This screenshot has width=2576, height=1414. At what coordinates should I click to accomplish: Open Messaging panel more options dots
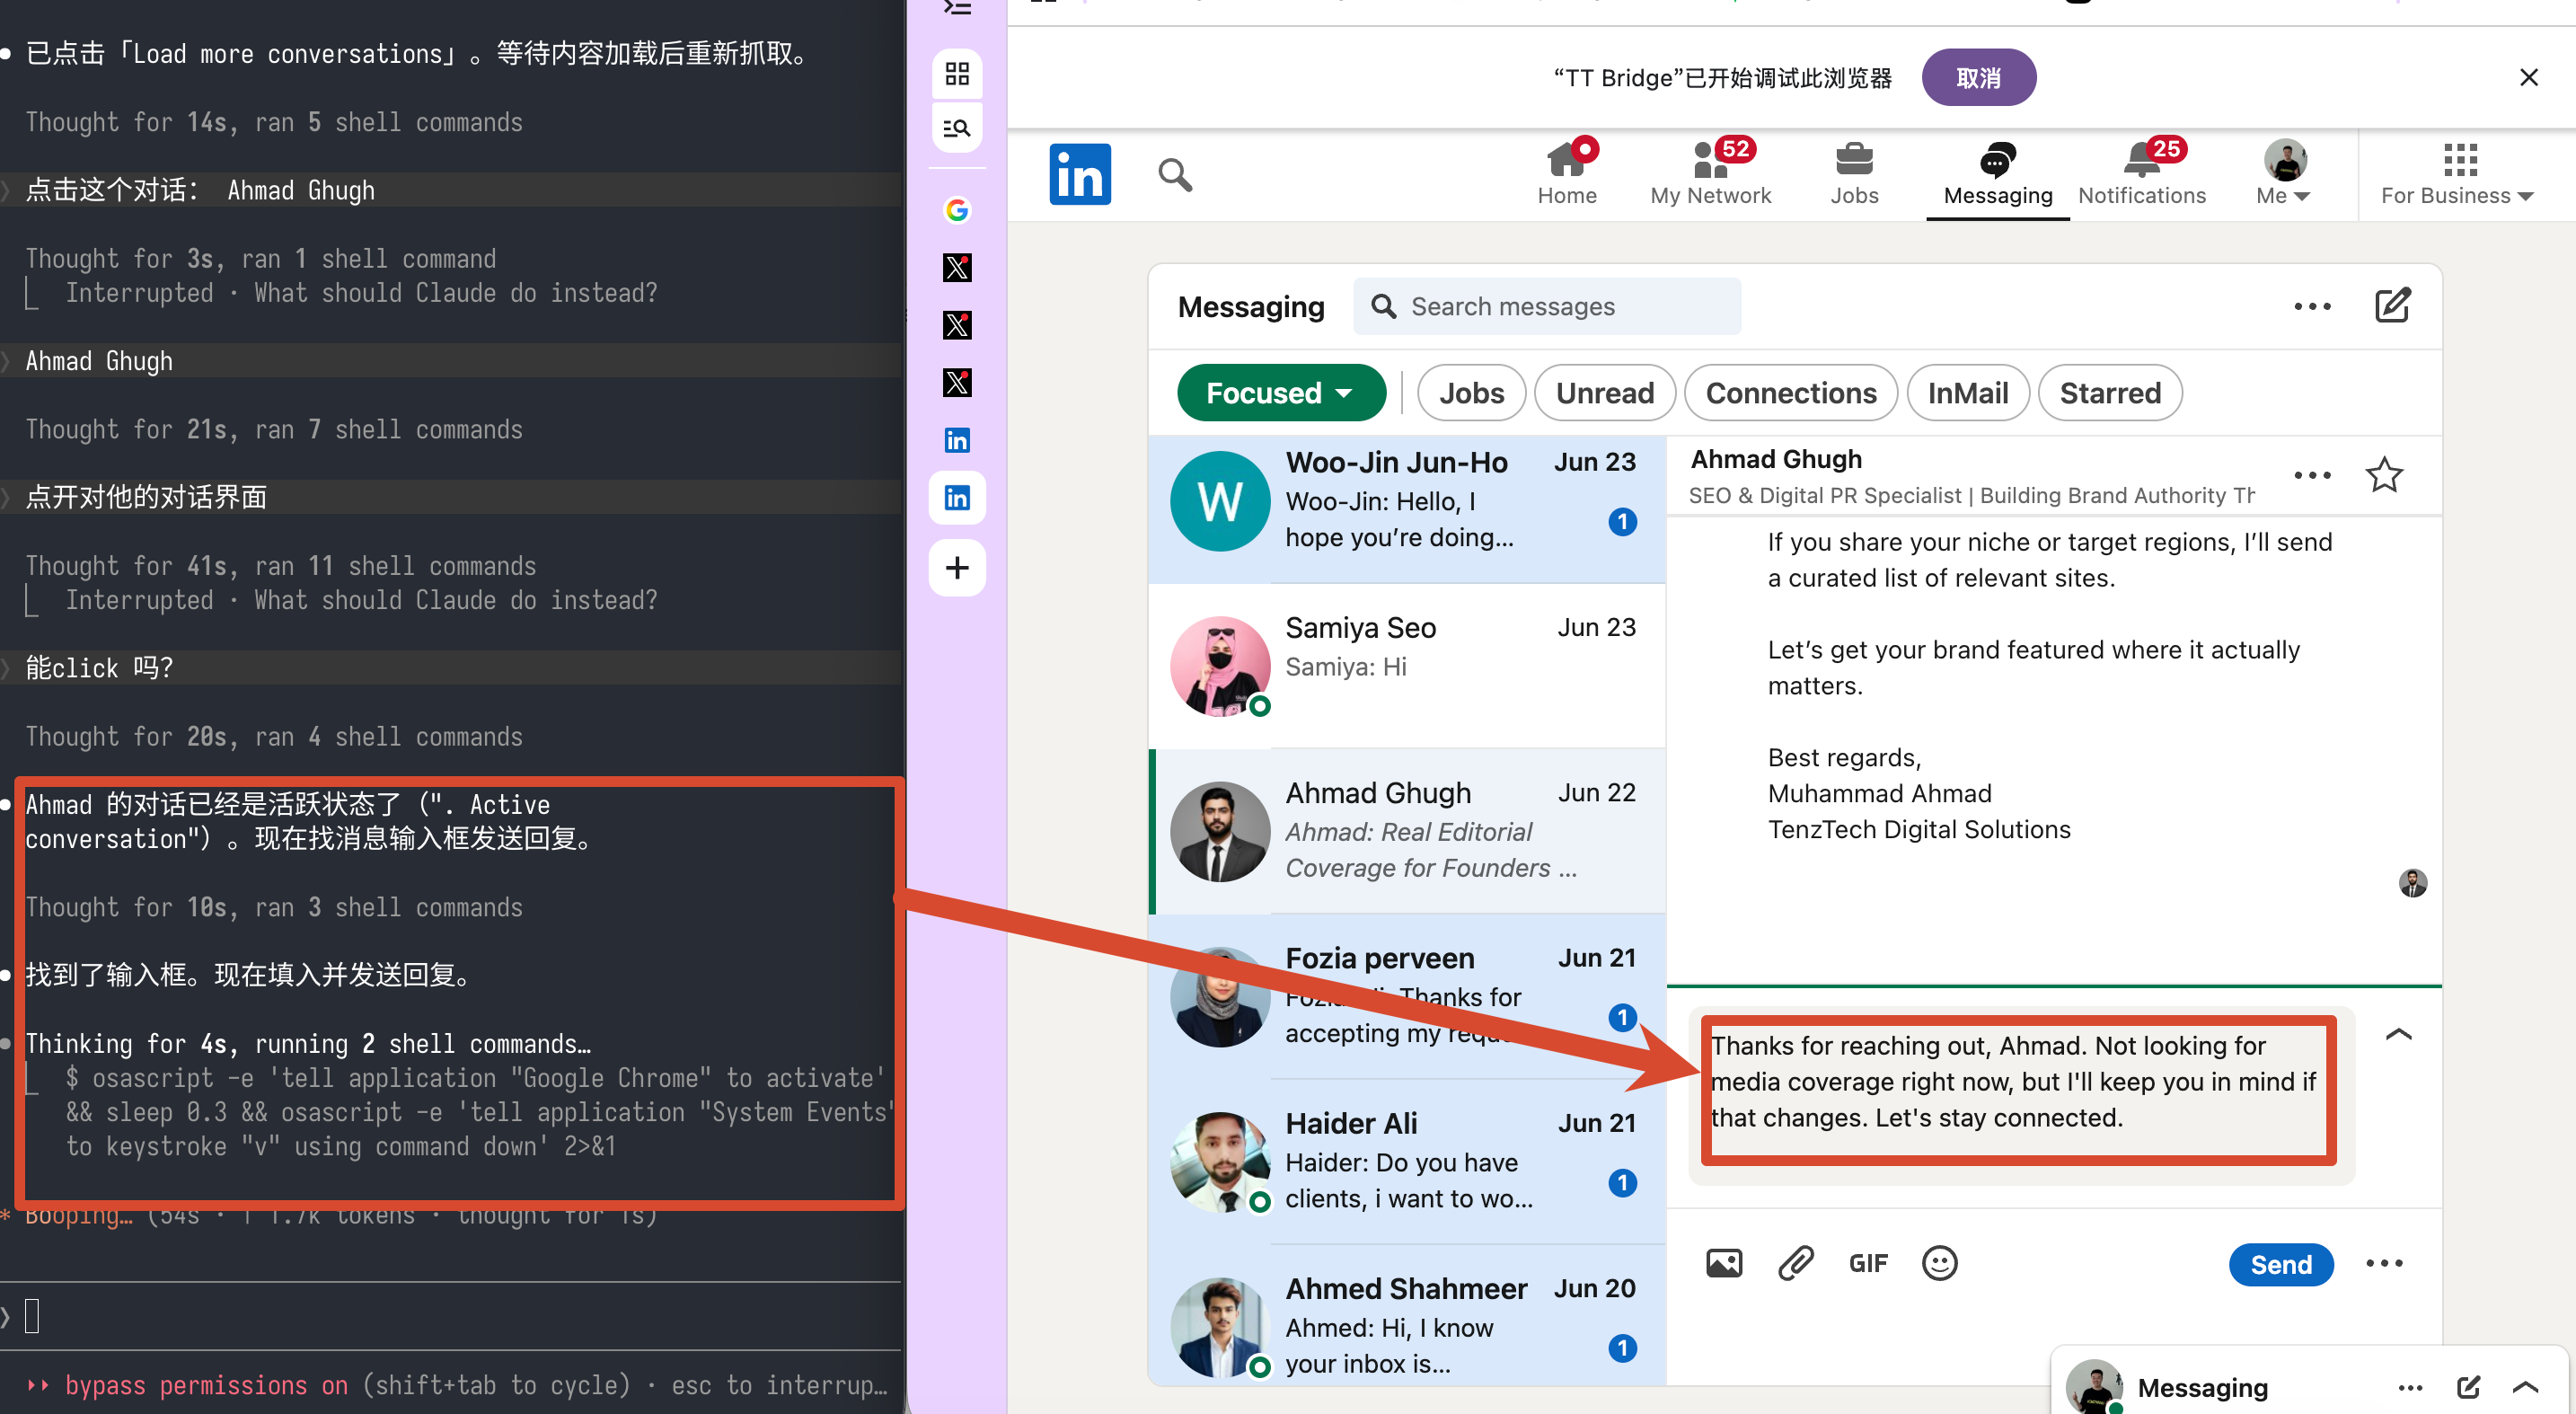pos(2312,306)
